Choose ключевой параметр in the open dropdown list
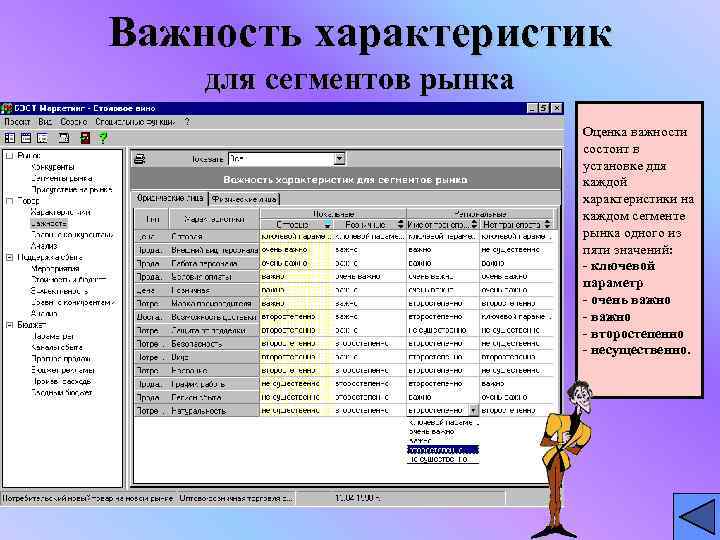720x540 pixels. (x=443, y=422)
